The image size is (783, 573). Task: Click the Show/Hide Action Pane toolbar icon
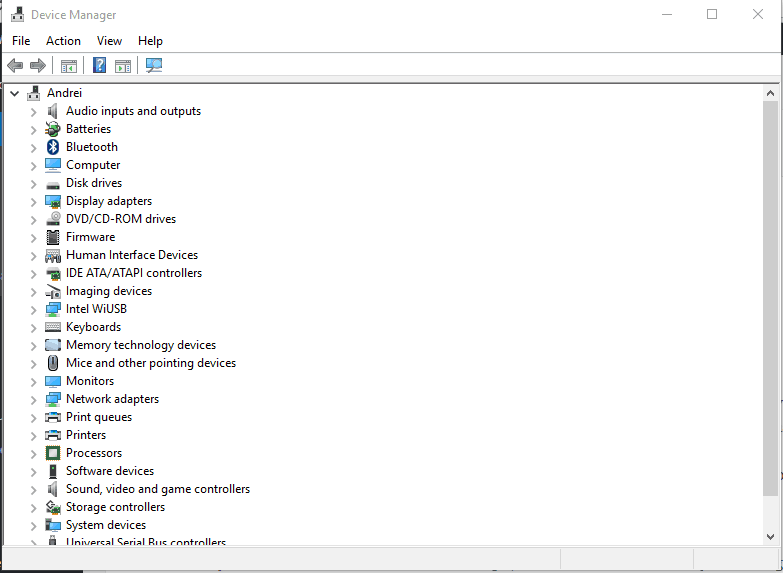[x=123, y=66]
